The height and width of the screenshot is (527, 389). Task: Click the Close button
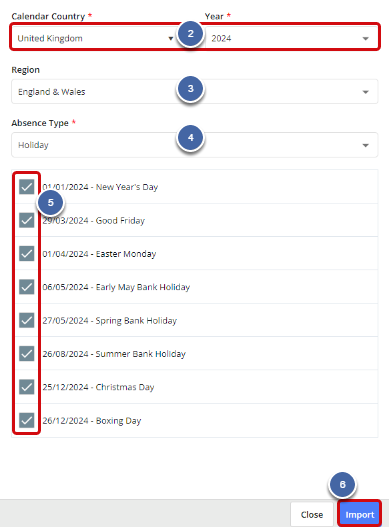pos(312,515)
